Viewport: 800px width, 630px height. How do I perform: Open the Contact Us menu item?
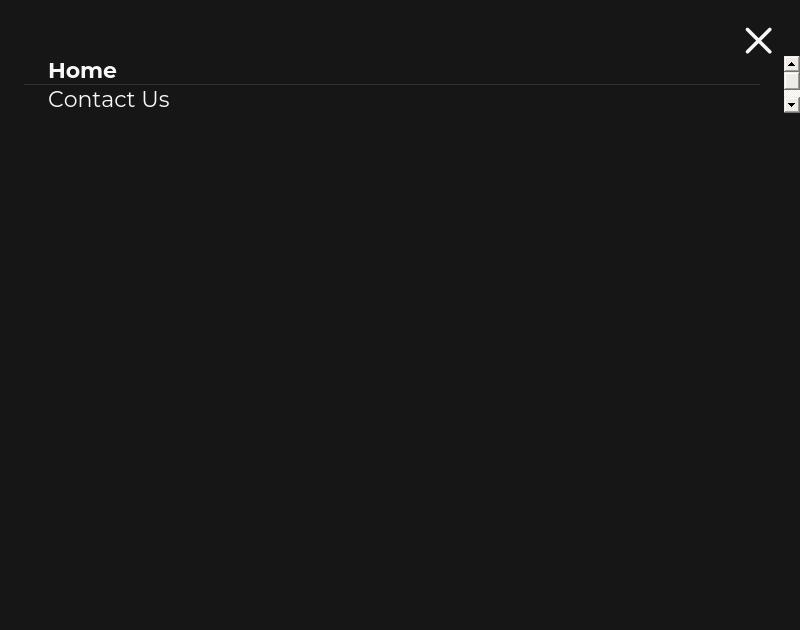click(108, 99)
